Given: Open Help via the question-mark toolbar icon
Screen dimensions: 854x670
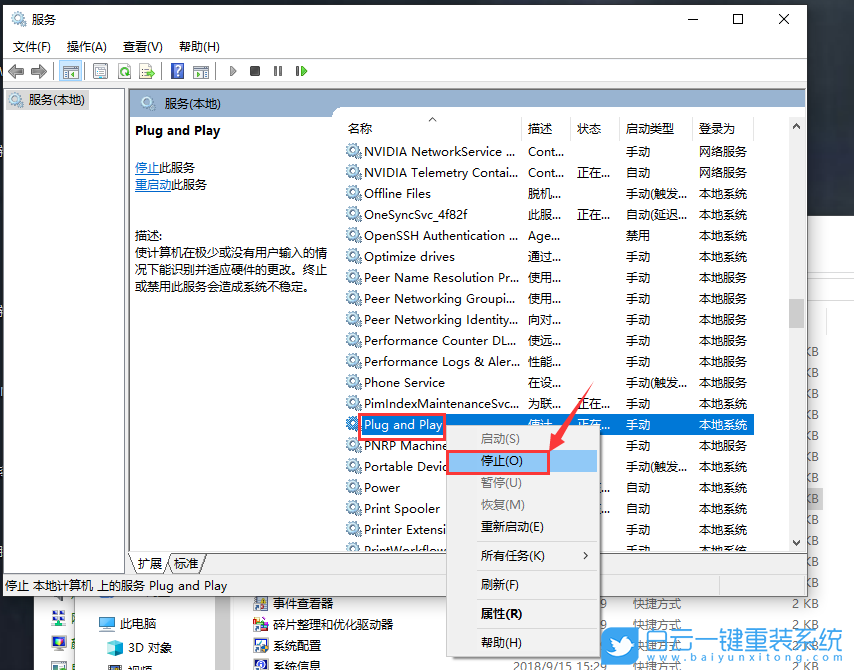Looking at the screenshot, I should pos(177,71).
